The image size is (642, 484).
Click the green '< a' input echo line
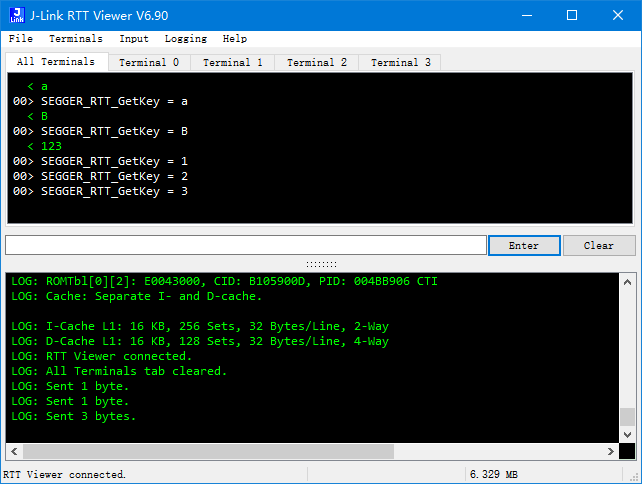pyautogui.click(x=37, y=86)
